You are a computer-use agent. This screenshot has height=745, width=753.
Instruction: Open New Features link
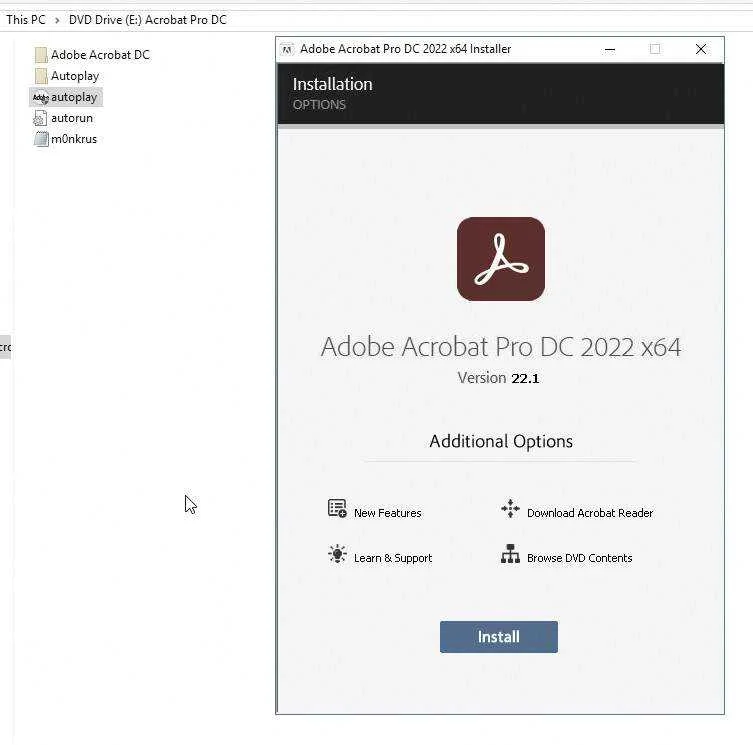(x=388, y=513)
